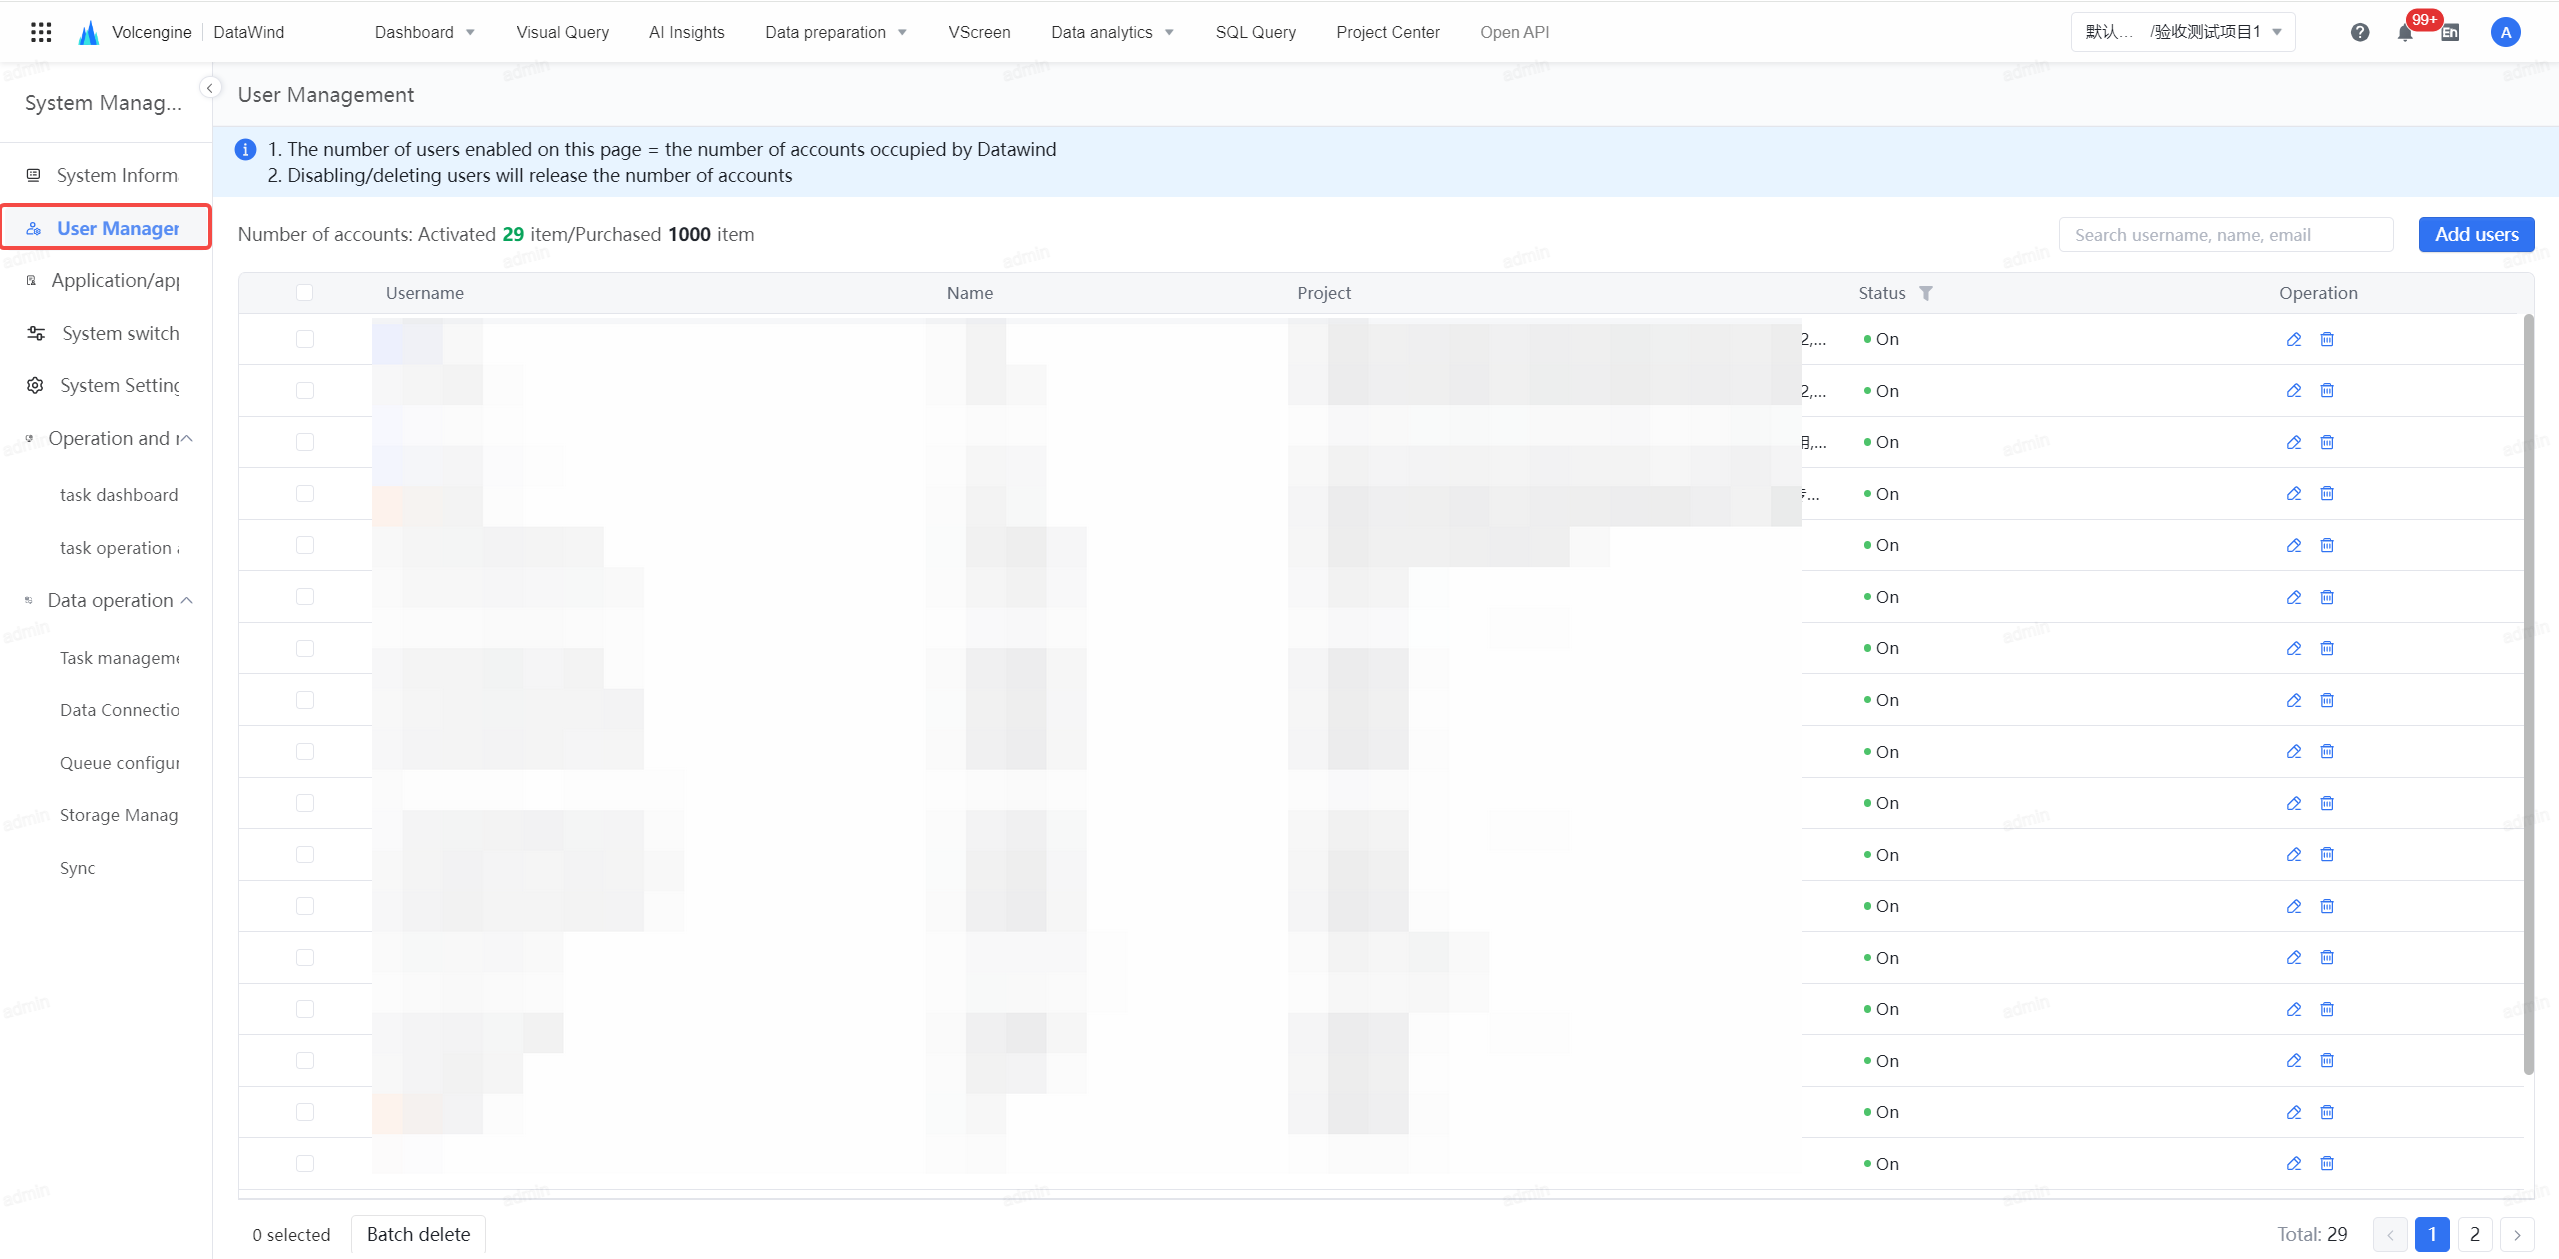Tick the first row checkbox
Viewport: 2559px width, 1259px height.
(x=305, y=339)
